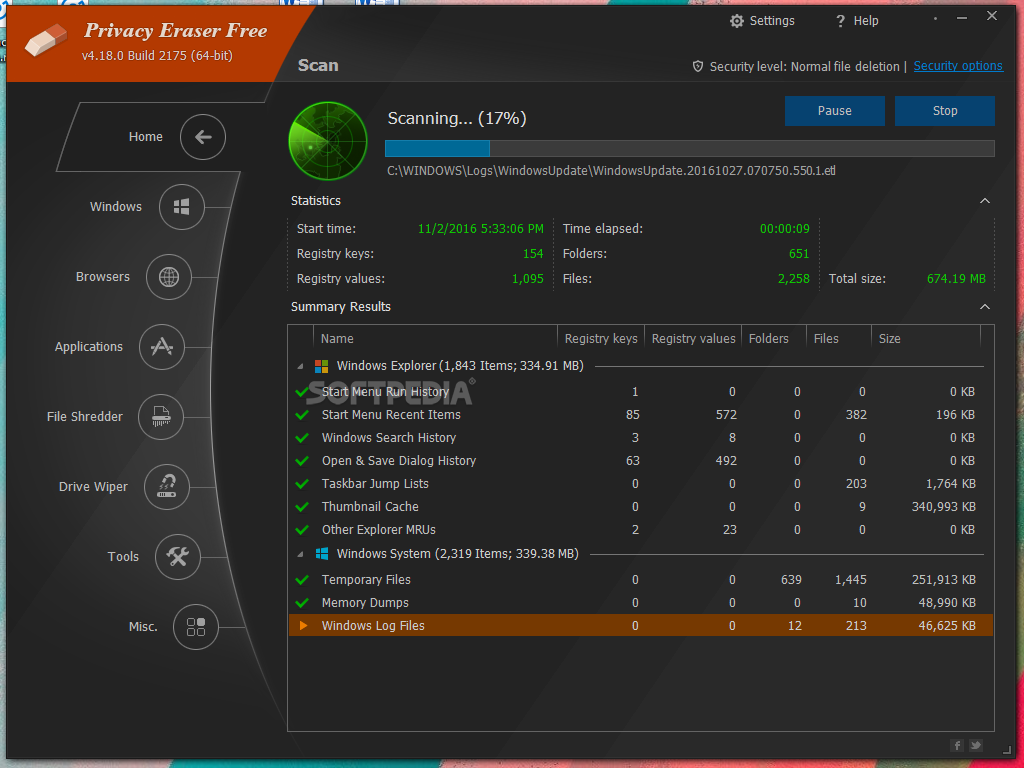1024x768 pixels.
Task: Click the Settings gear icon
Action: point(737,21)
